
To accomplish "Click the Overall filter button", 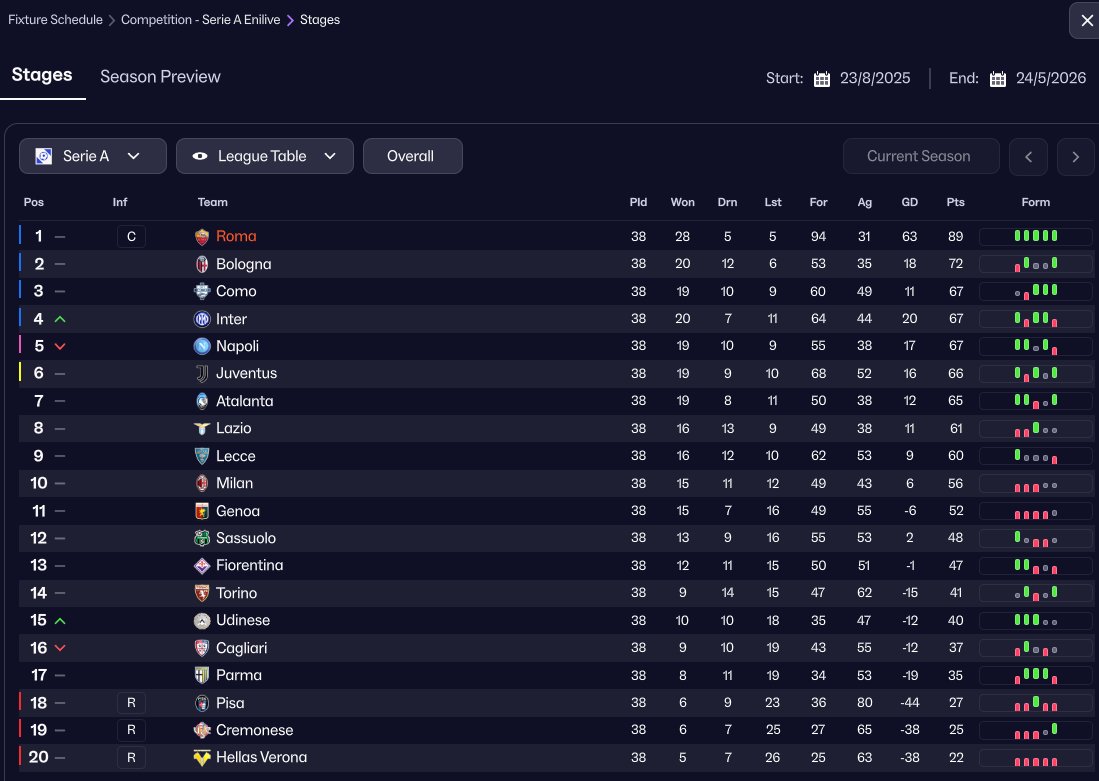I will coord(411,156).
